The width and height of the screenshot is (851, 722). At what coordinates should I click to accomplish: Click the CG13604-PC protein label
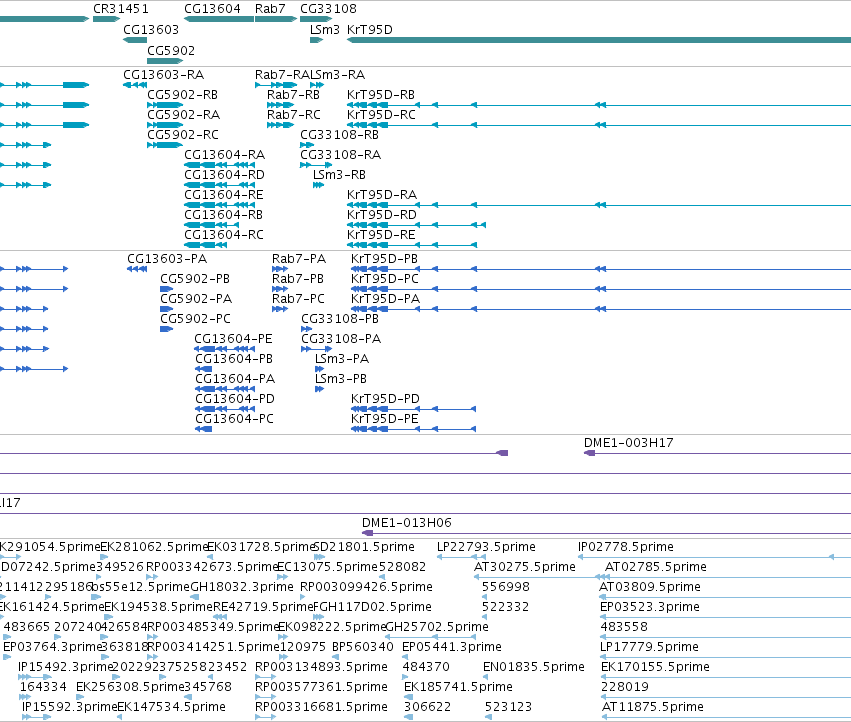pos(234,420)
